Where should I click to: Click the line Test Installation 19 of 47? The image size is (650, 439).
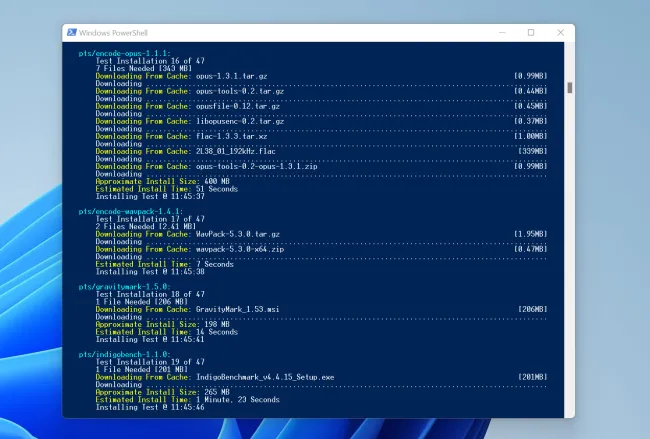[x=150, y=362]
